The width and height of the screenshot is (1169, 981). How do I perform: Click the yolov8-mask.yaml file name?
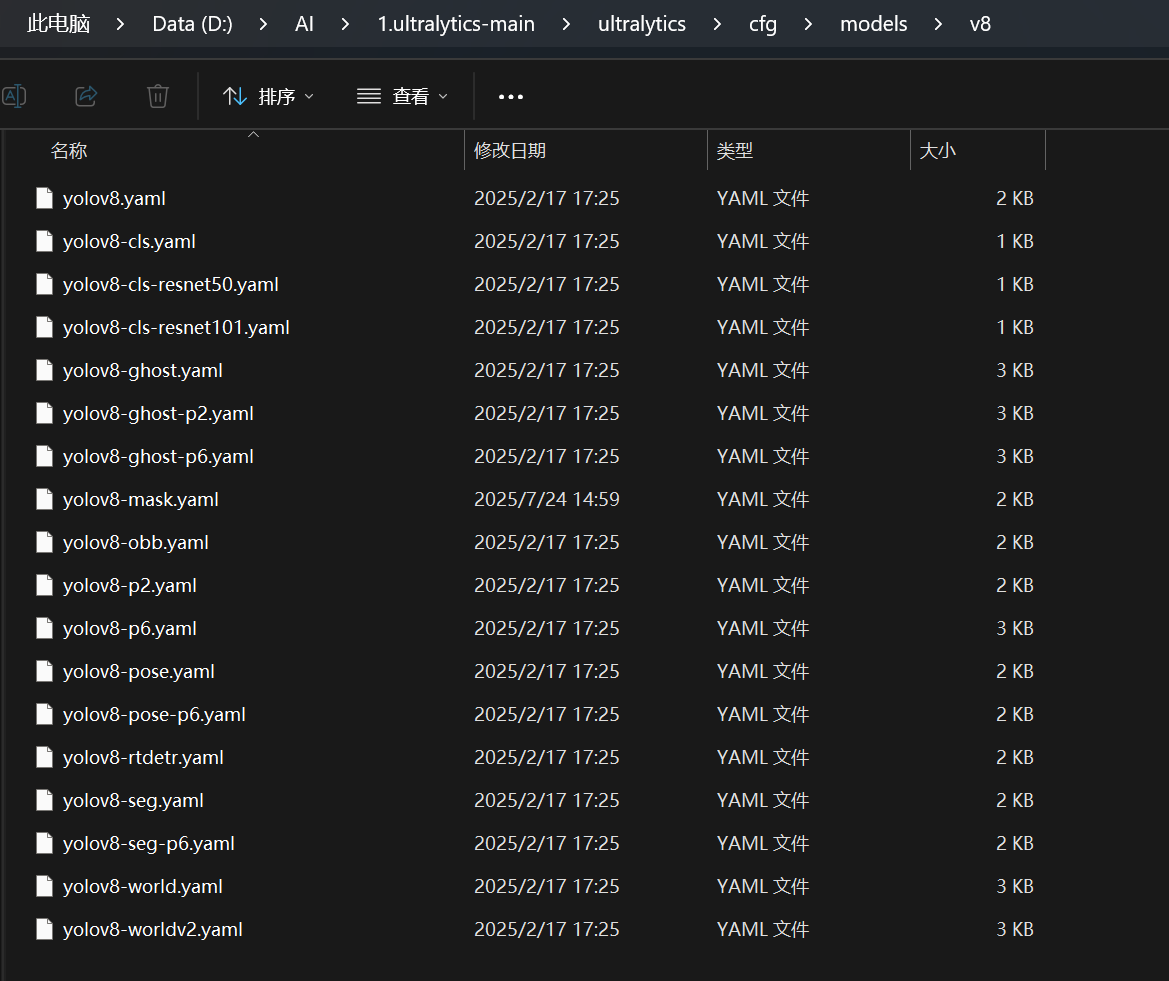(141, 499)
